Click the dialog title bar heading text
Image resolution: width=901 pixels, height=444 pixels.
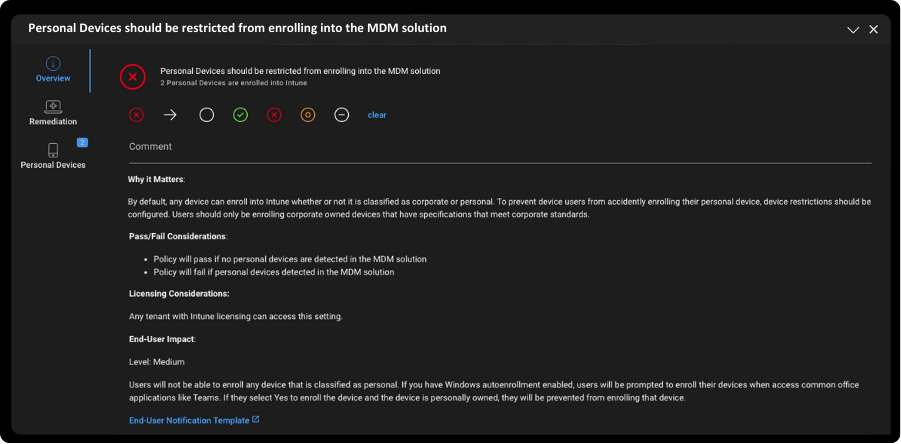[237, 28]
